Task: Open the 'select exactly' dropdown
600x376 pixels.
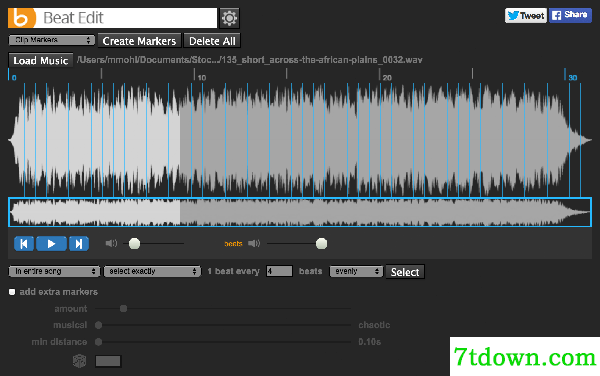Action: [x=152, y=271]
